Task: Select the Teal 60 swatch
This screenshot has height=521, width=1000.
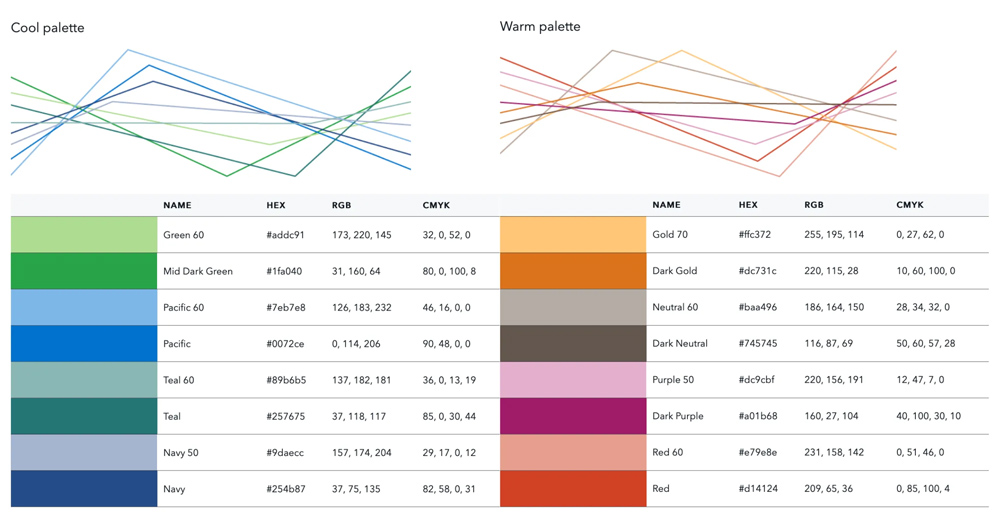Action: click(84, 380)
